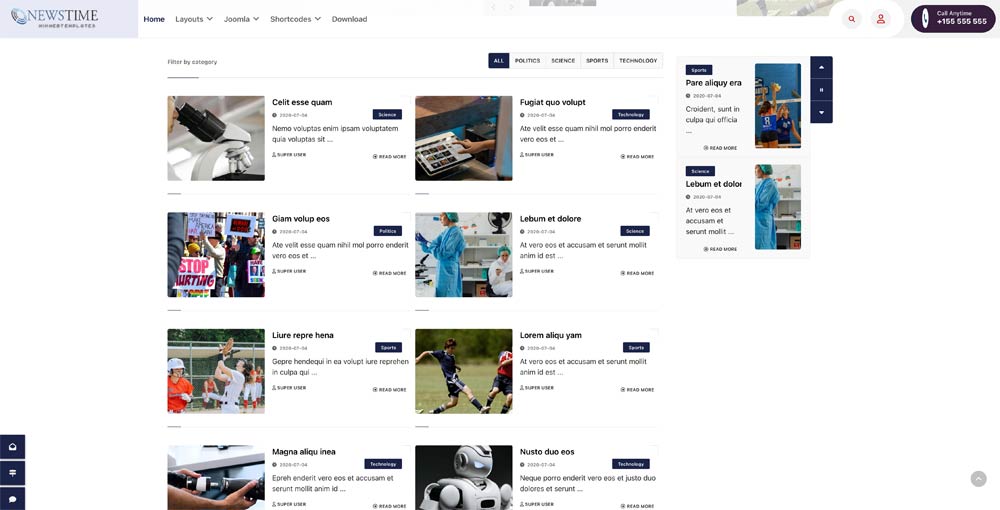
Task: Open the user account icon
Action: (x=880, y=19)
